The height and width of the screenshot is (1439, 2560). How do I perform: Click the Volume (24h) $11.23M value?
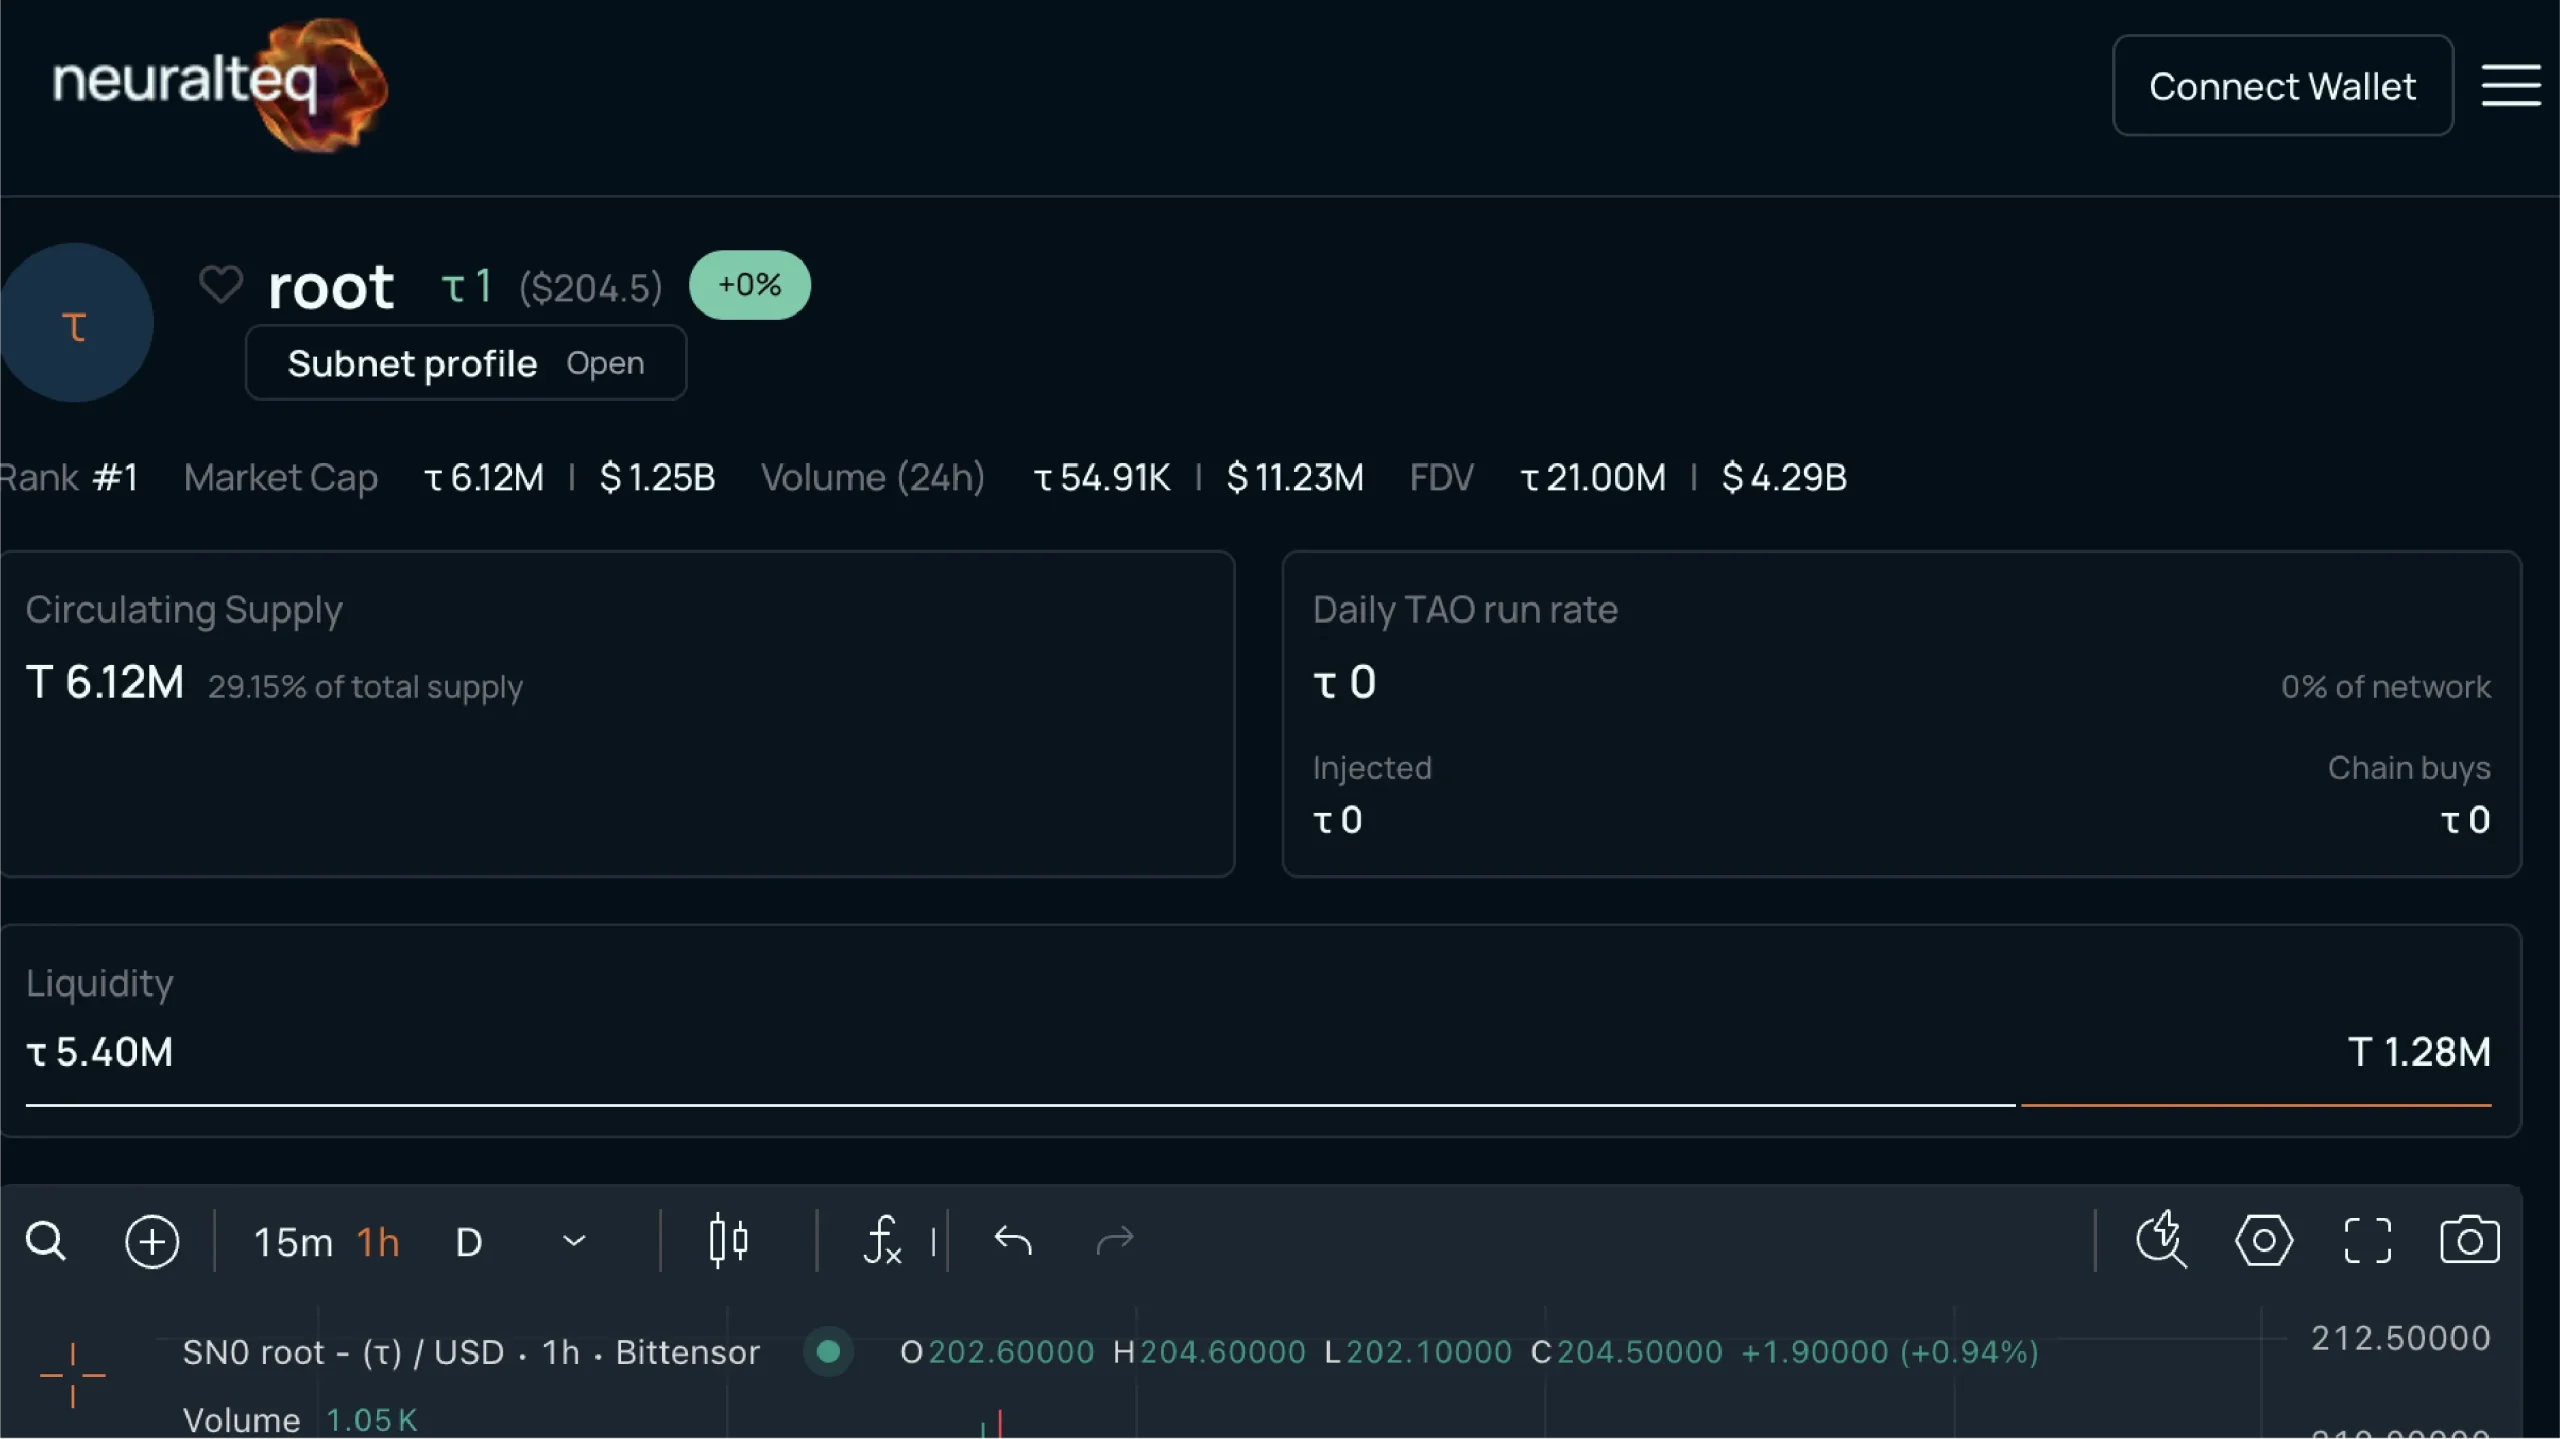point(1295,477)
